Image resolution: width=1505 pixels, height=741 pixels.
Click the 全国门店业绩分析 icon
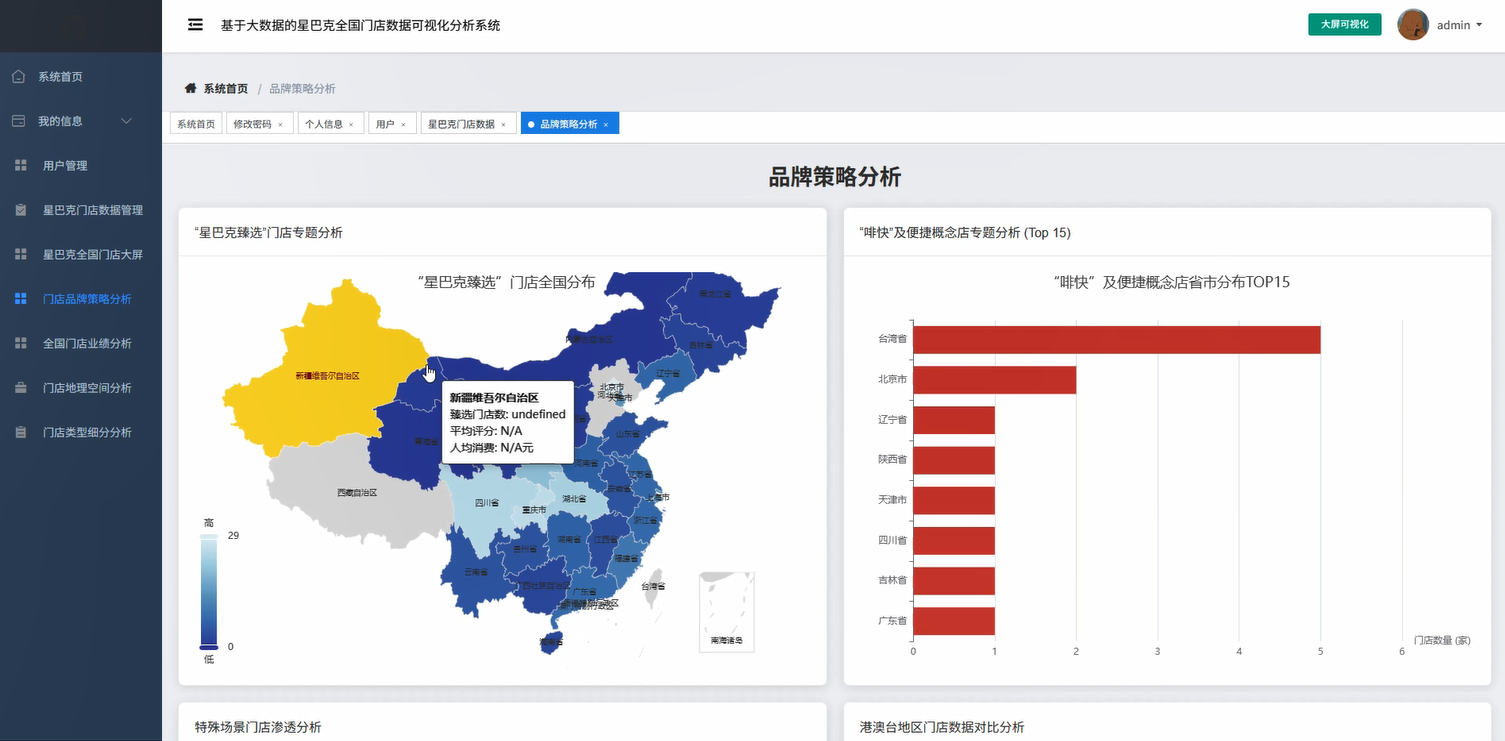tap(21, 342)
